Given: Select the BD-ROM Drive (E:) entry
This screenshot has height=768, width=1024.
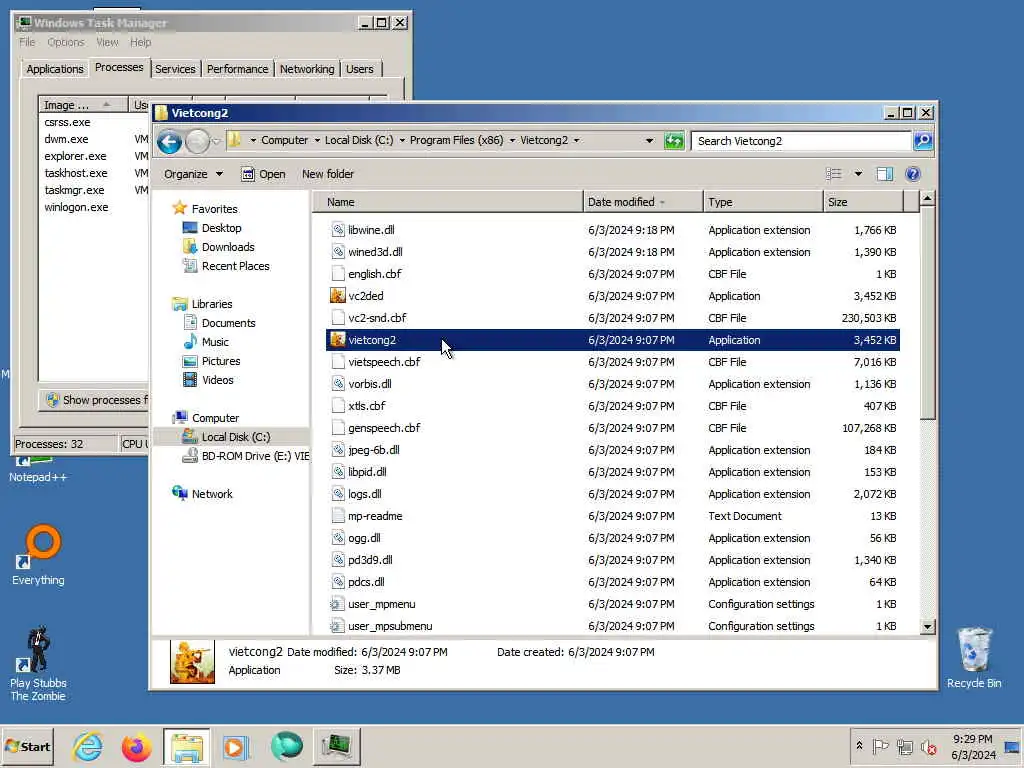Looking at the screenshot, I should [x=246, y=456].
